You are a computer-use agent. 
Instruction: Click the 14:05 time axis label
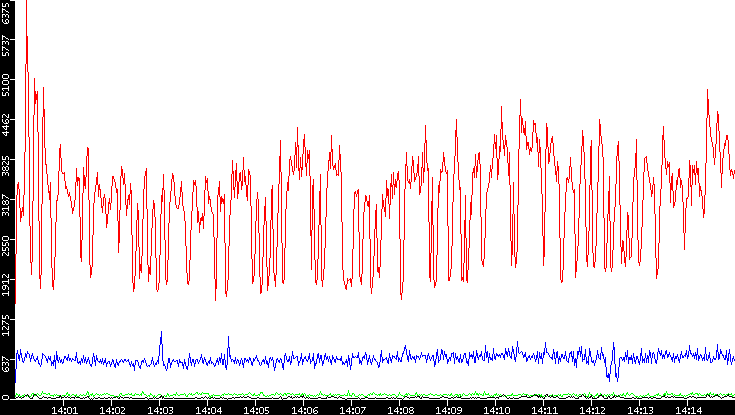click(256, 410)
